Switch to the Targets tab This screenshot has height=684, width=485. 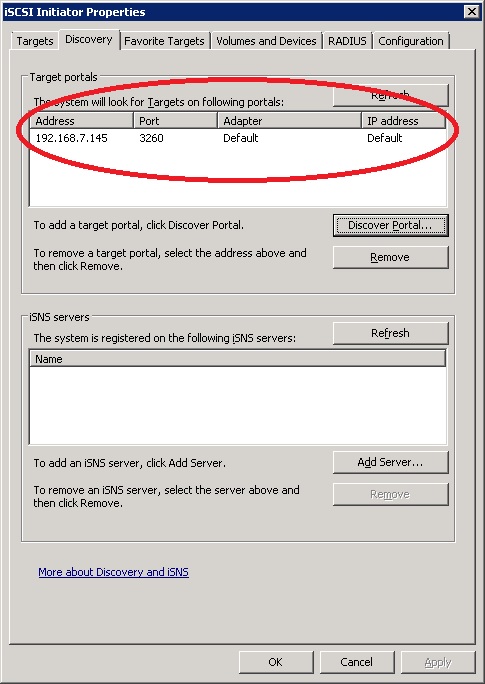[x=34, y=41]
